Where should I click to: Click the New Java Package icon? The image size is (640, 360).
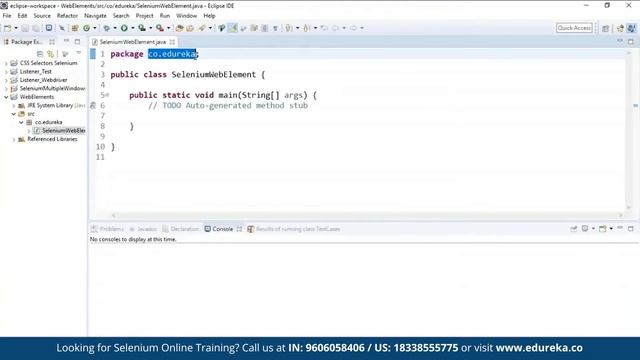pyautogui.click(x=75, y=28)
